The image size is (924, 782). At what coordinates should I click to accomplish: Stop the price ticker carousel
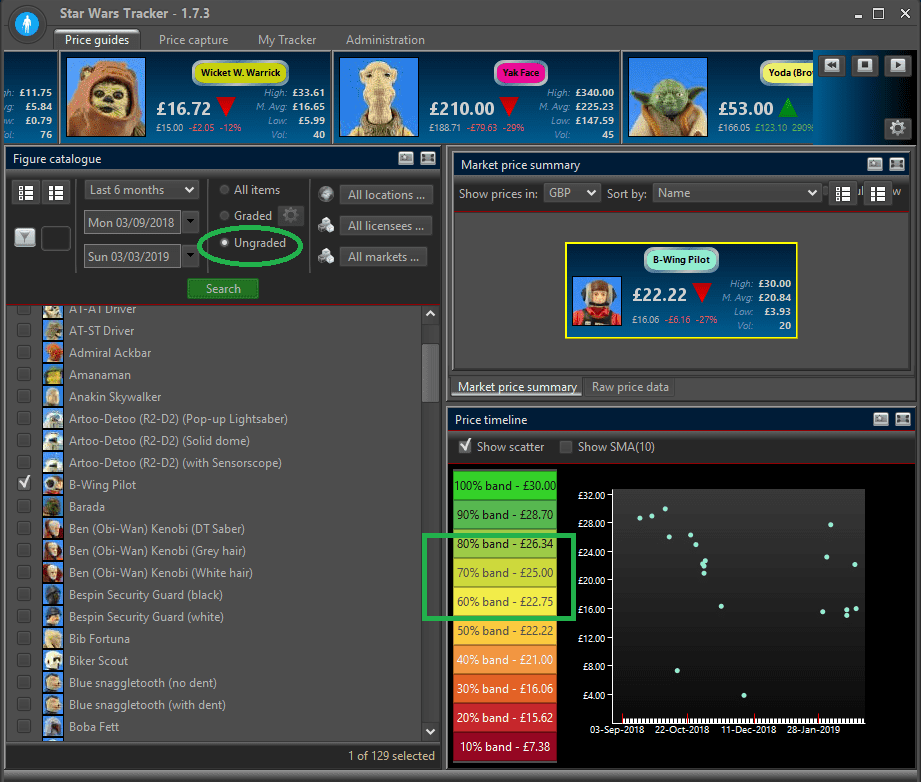pos(864,65)
